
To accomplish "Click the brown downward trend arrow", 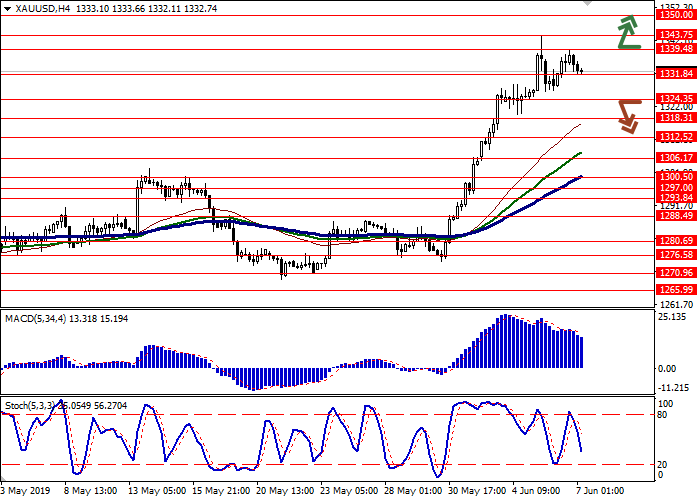I will pyautogui.click(x=628, y=115).
